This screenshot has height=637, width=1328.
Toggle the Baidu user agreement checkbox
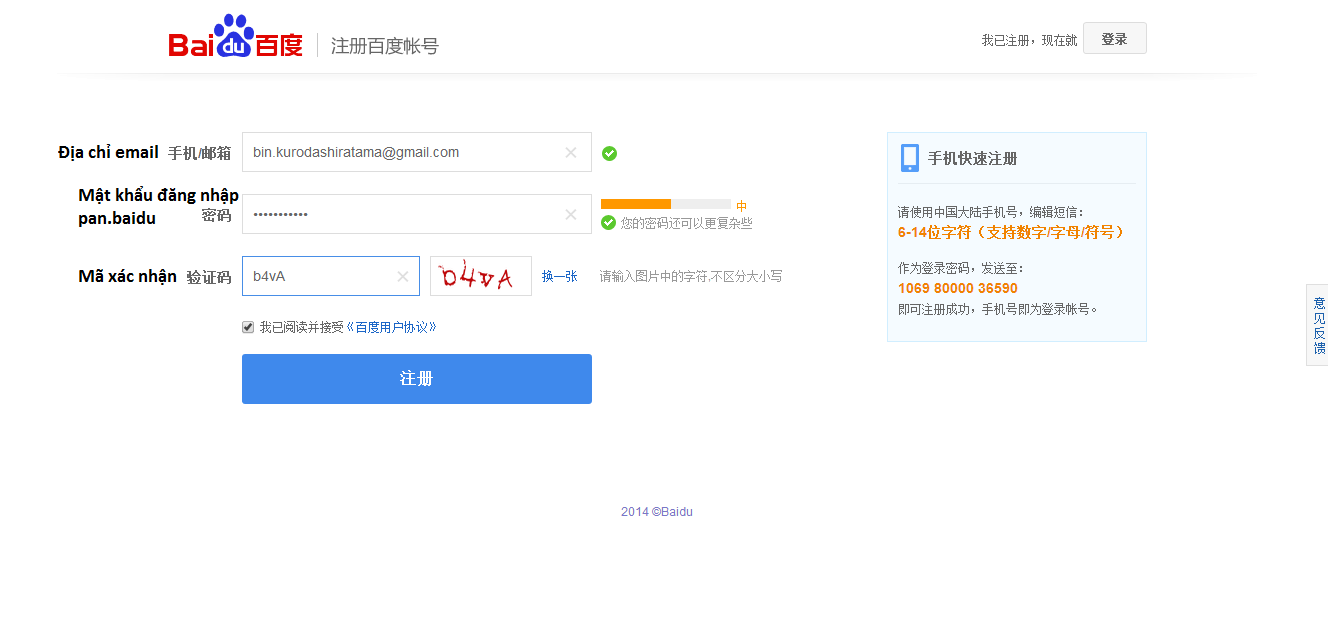(248, 327)
